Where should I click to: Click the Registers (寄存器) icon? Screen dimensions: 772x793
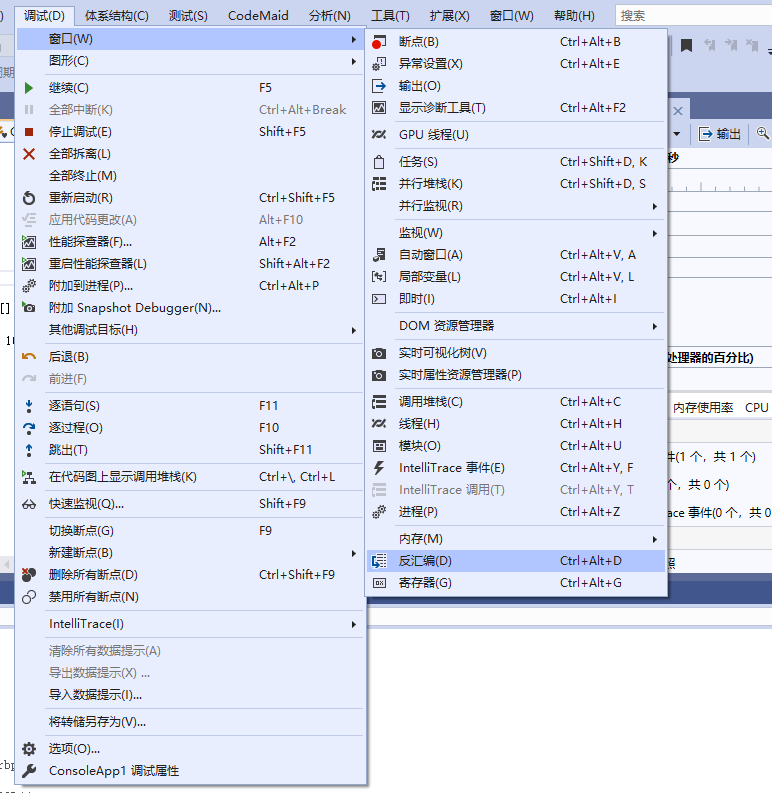coord(379,583)
